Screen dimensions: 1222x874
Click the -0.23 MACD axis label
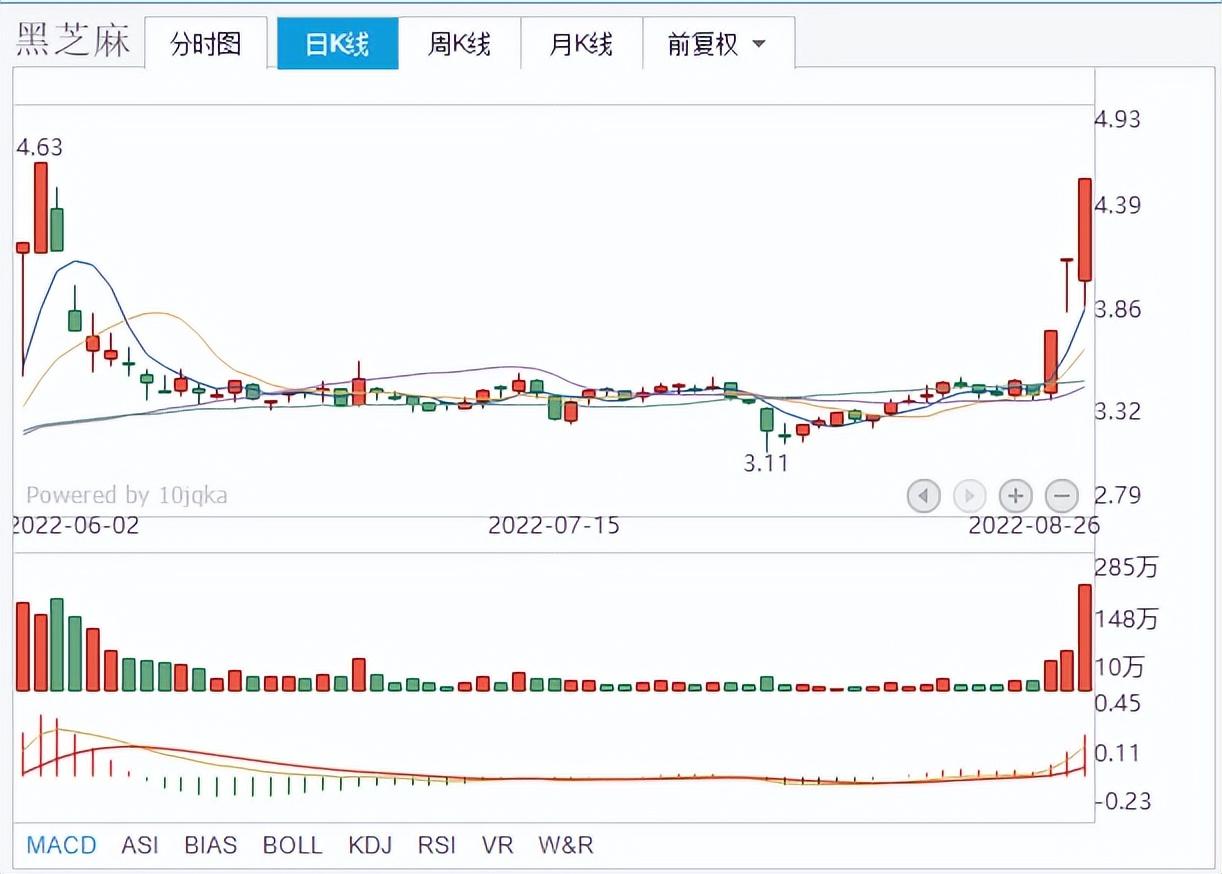[1121, 801]
